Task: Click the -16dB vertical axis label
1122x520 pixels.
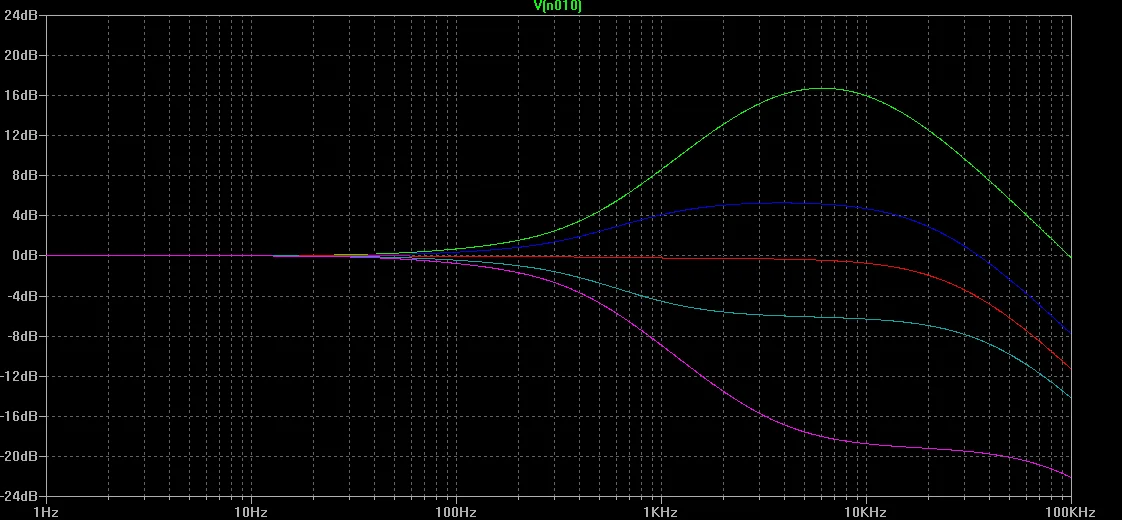Action: pyautogui.click(x=19, y=416)
